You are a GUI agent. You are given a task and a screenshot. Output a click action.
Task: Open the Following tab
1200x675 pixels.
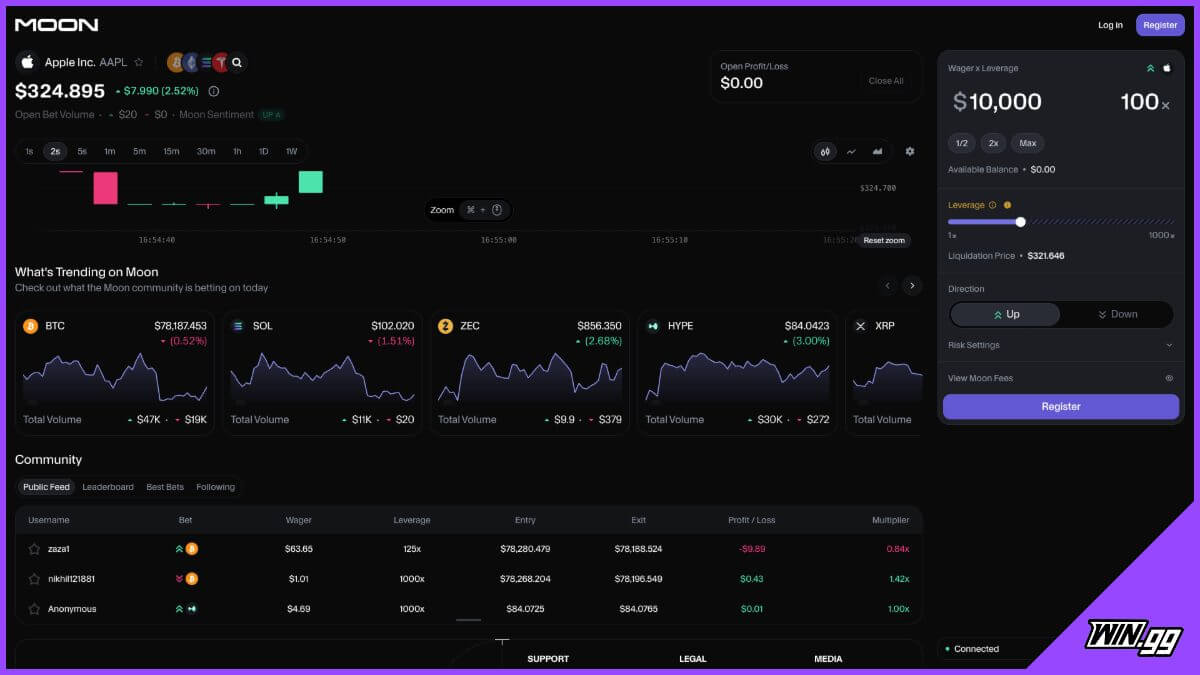coord(215,487)
